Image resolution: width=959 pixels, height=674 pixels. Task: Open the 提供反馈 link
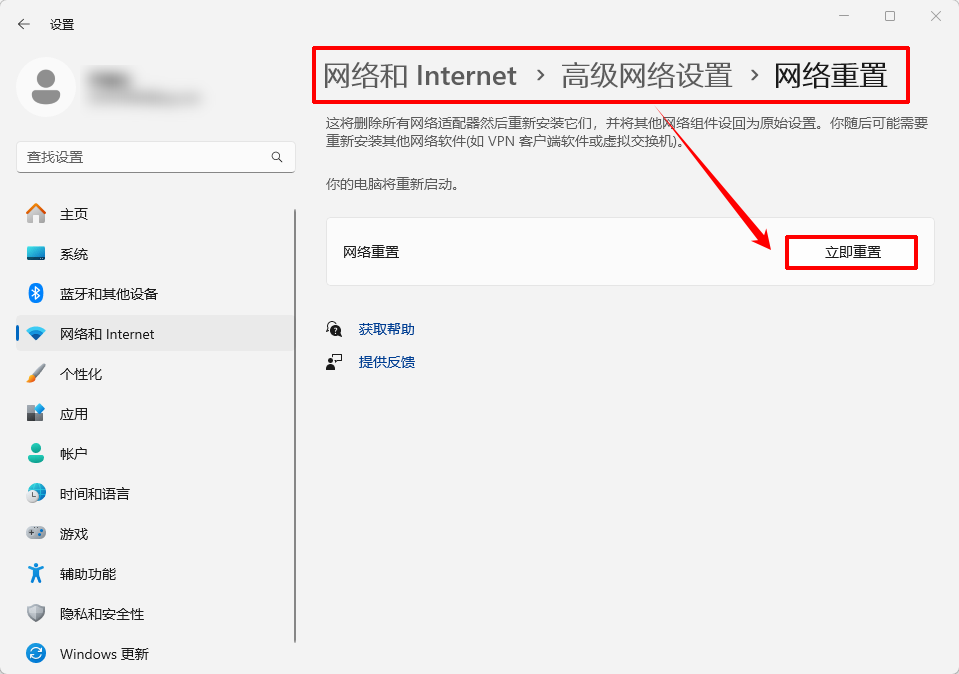pos(387,362)
